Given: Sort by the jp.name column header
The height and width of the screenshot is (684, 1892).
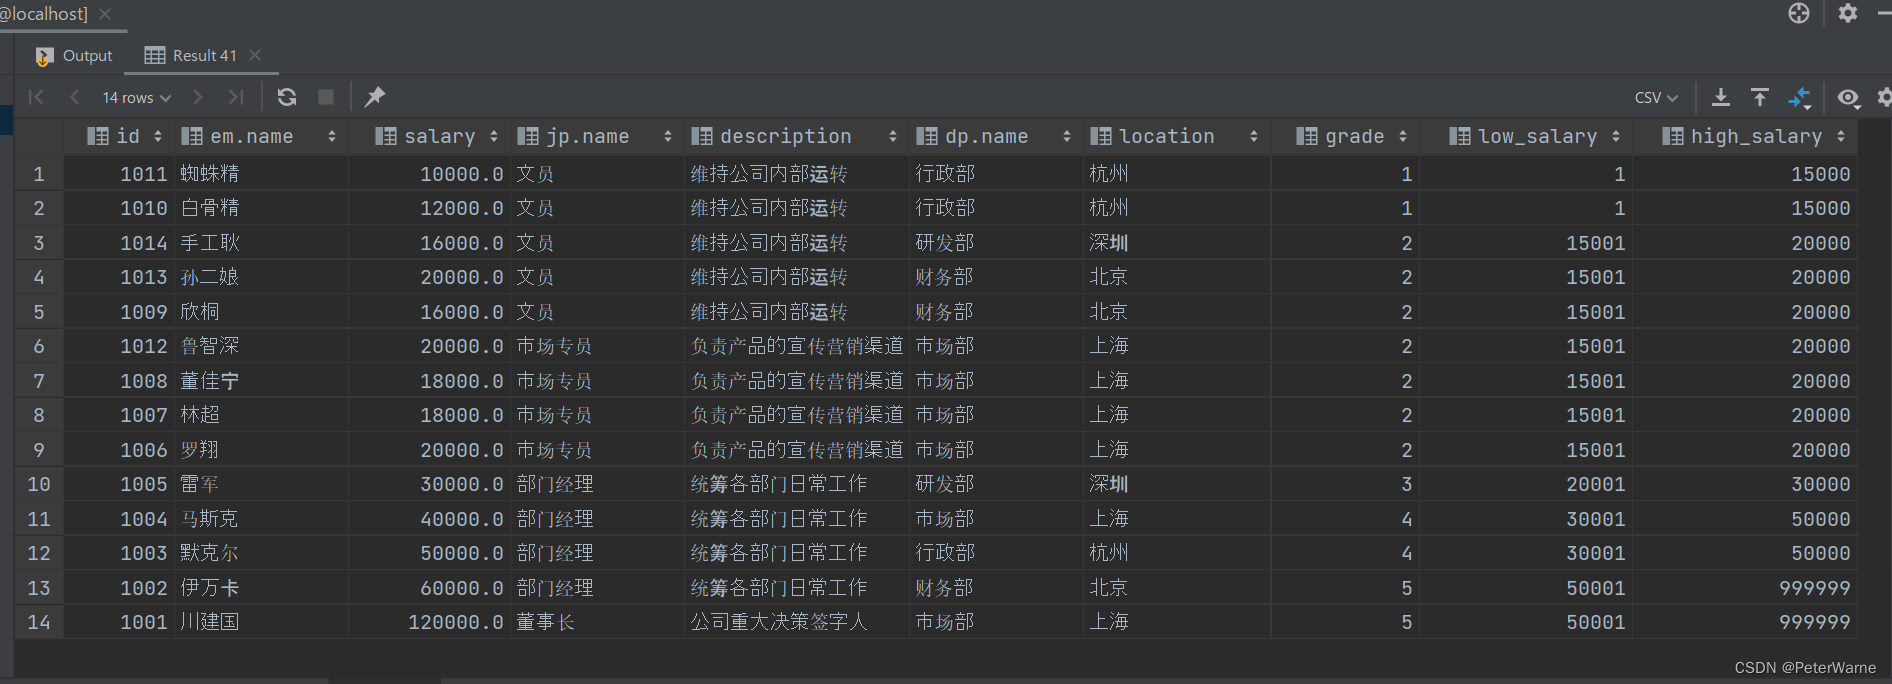Looking at the screenshot, I should click(597, 136).
